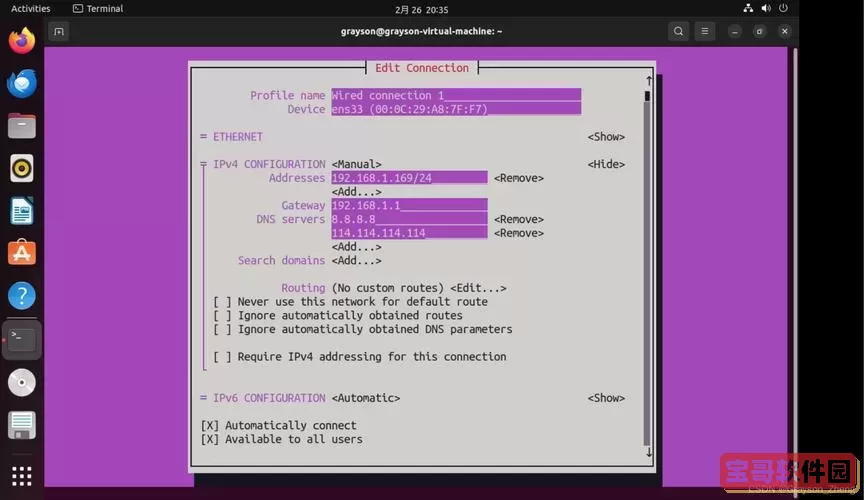Viewport: 864px width, 500px height.
Task: Edit custom routes
Action: 478,288
